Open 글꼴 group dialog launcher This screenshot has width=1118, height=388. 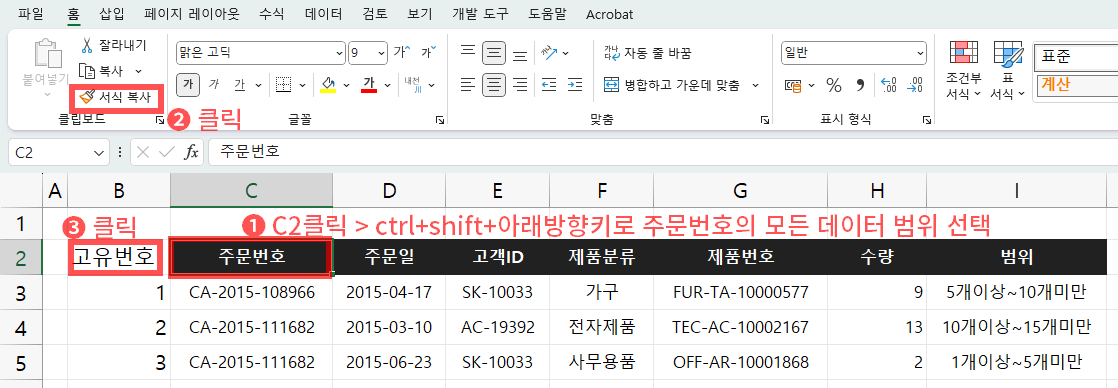441,121
